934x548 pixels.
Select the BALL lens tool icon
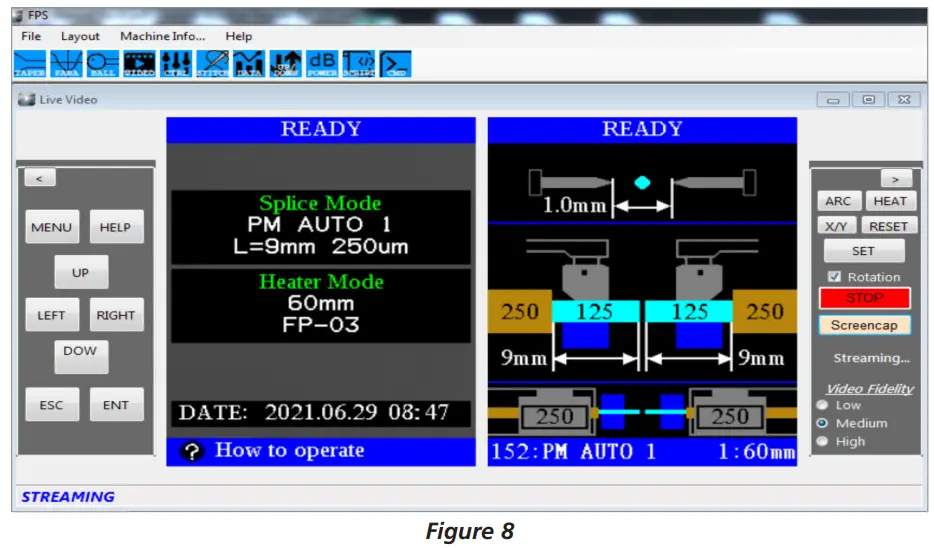102,64
